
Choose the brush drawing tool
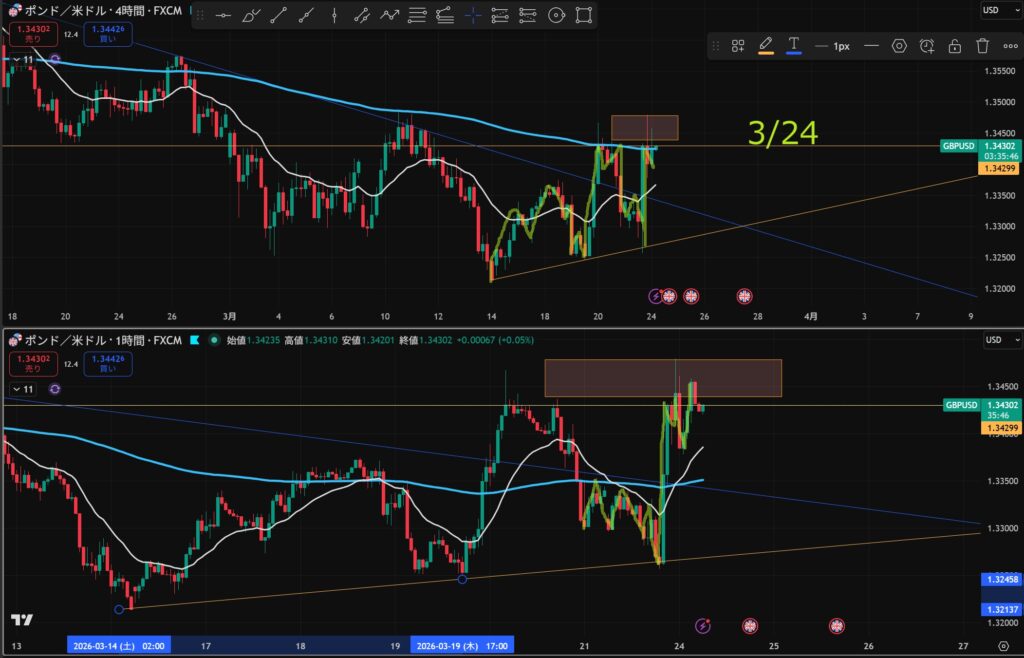click(x=250, y=16)
